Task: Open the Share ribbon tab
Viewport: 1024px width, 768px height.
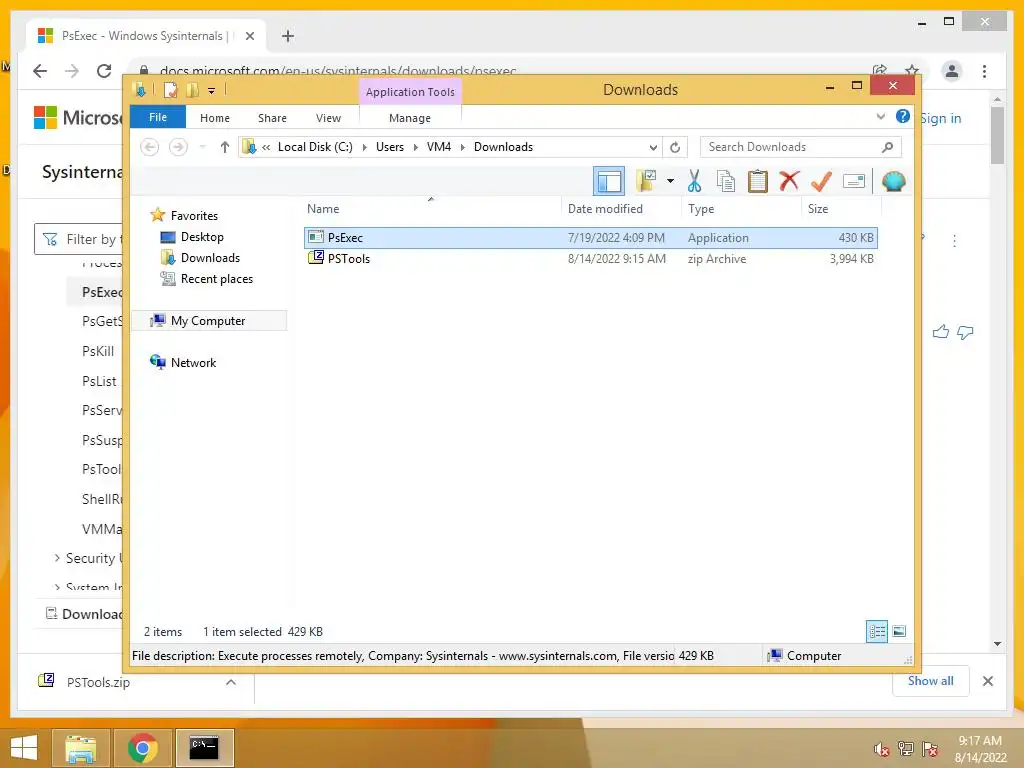Action: [272, 118]
